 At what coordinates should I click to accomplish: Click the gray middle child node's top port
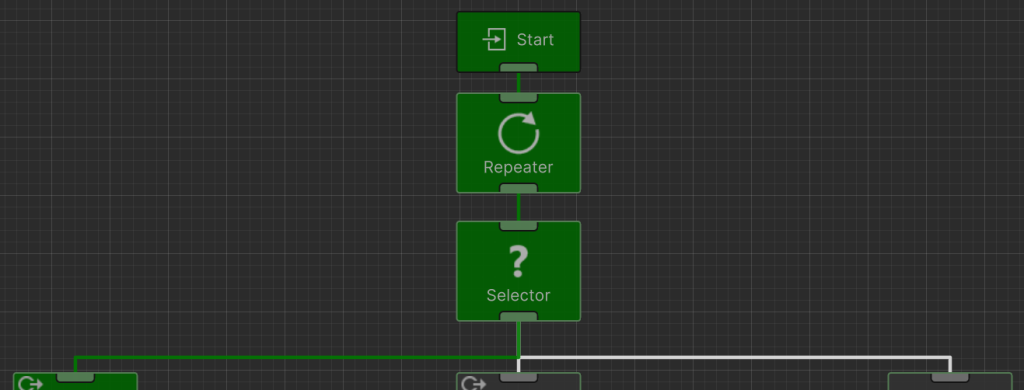(x=519, y=378)
